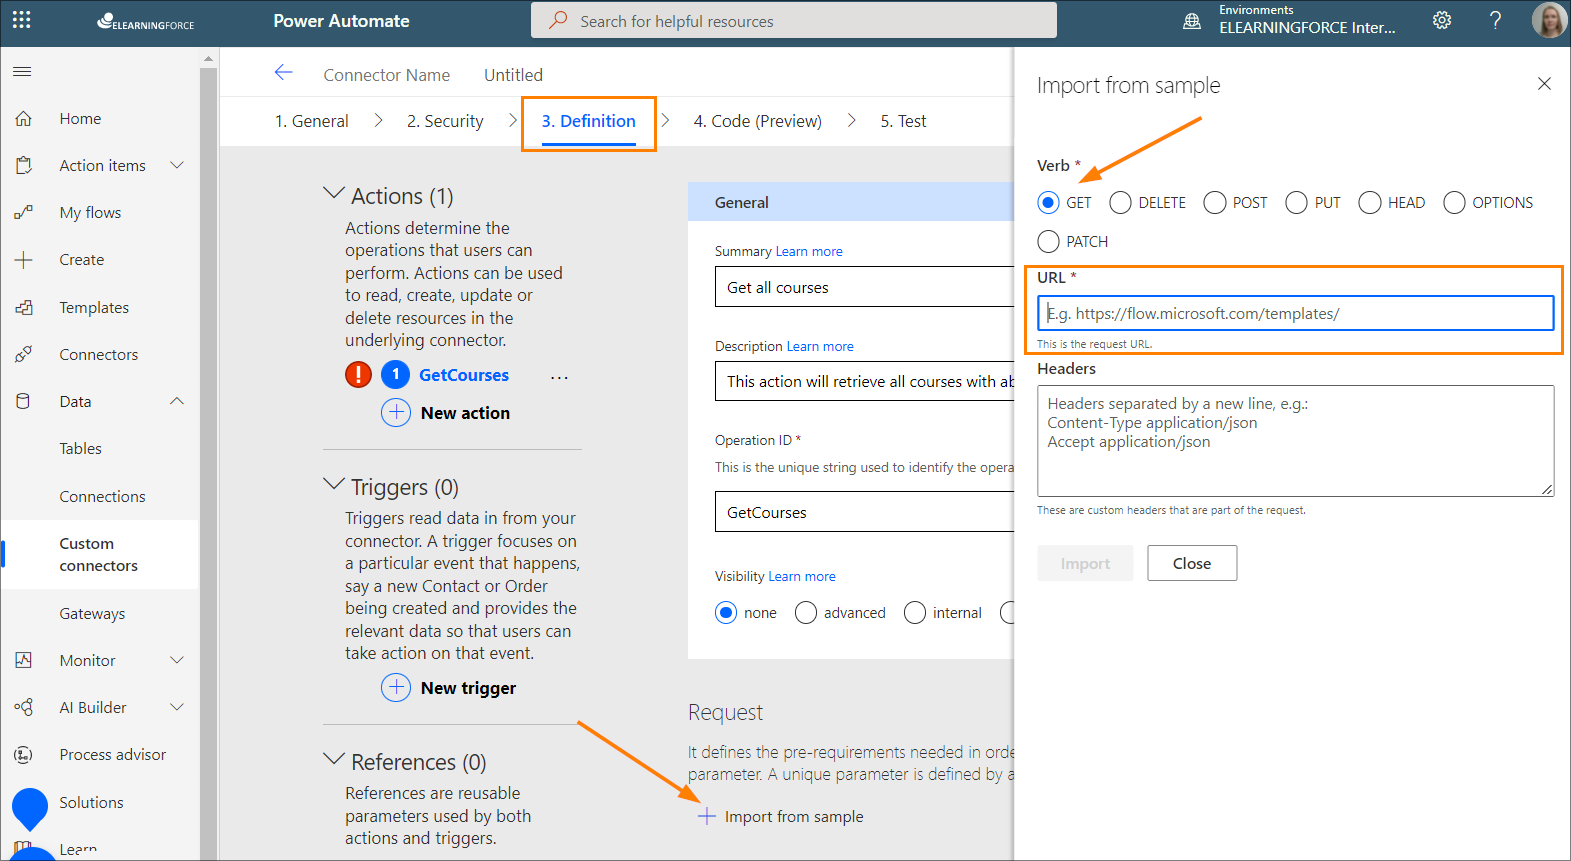This screenshot has width=1571, height=861.
Task: Set visibility to internal
Action: (x=915, y=613)
